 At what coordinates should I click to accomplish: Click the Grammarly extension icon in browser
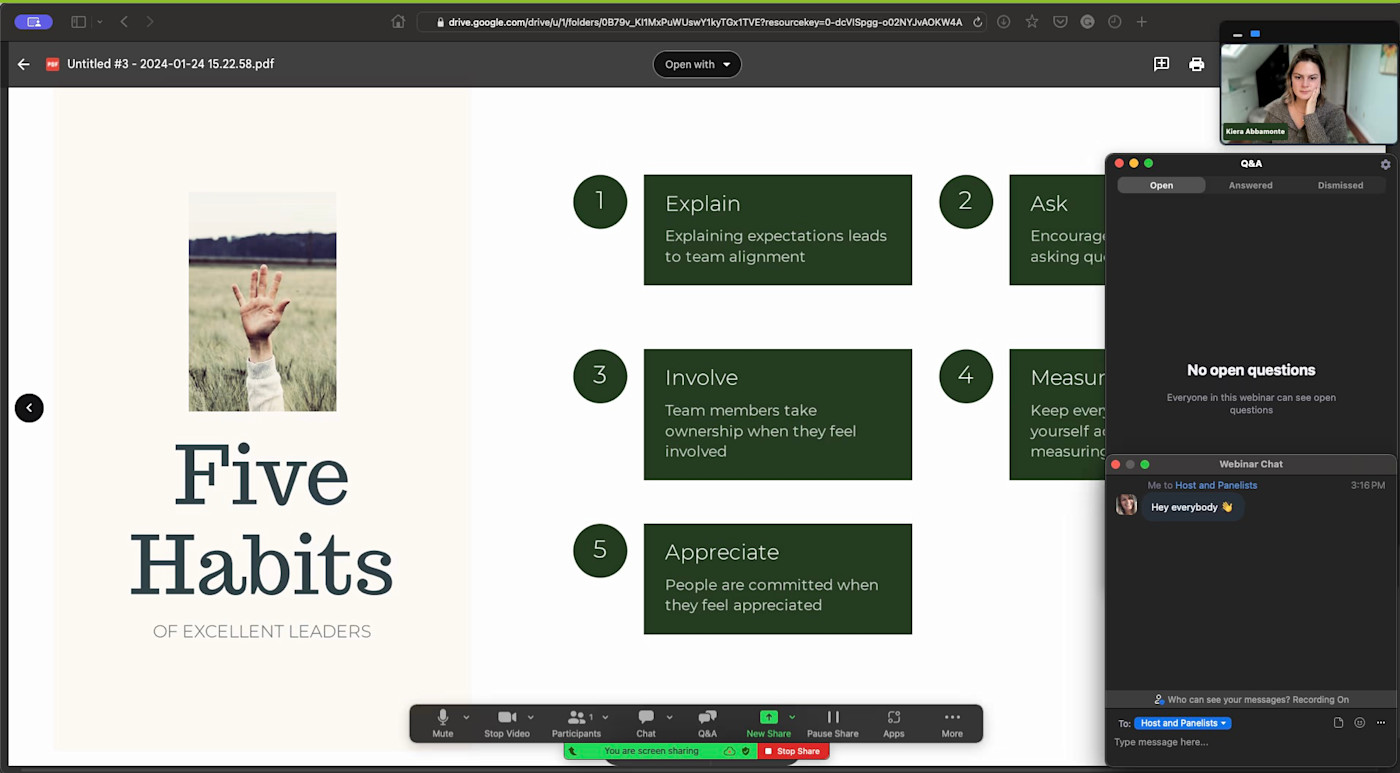(x=1087, y=22)
